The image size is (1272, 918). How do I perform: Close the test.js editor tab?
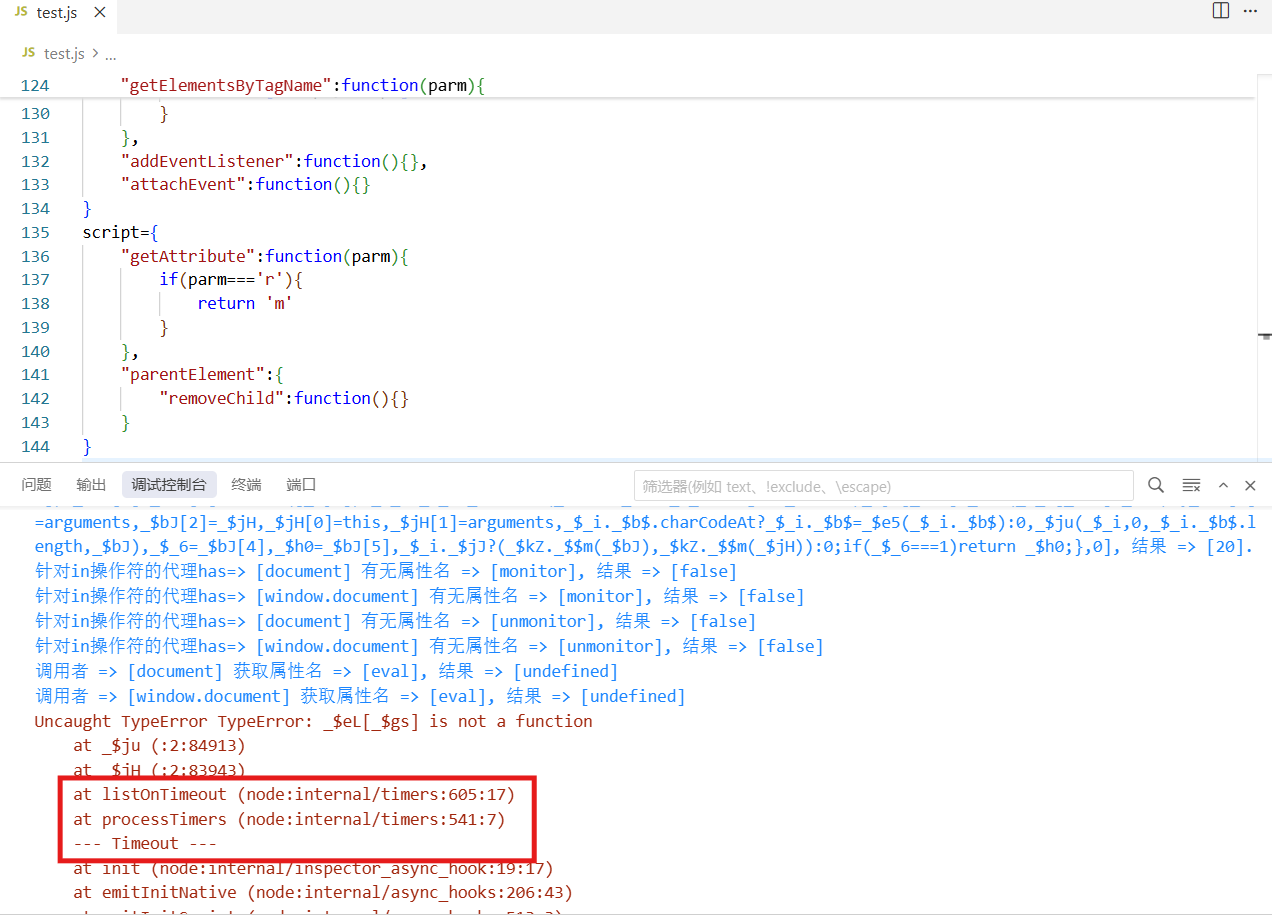click(x=98, y=14)
